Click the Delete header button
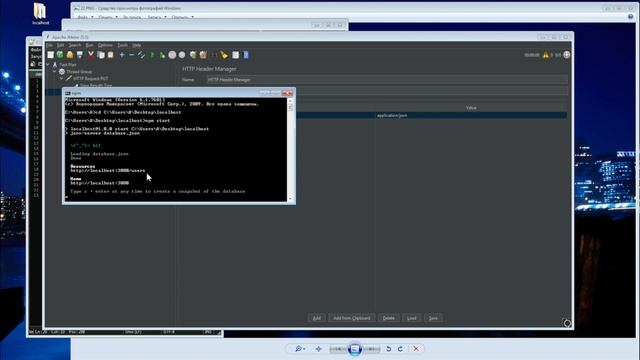Viewport: 640px width, 360px height. pos(389,318)
